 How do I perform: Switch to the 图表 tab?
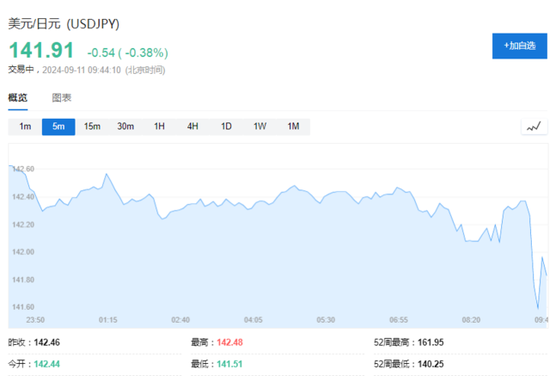pyautogui.click(x=62, y=98)
